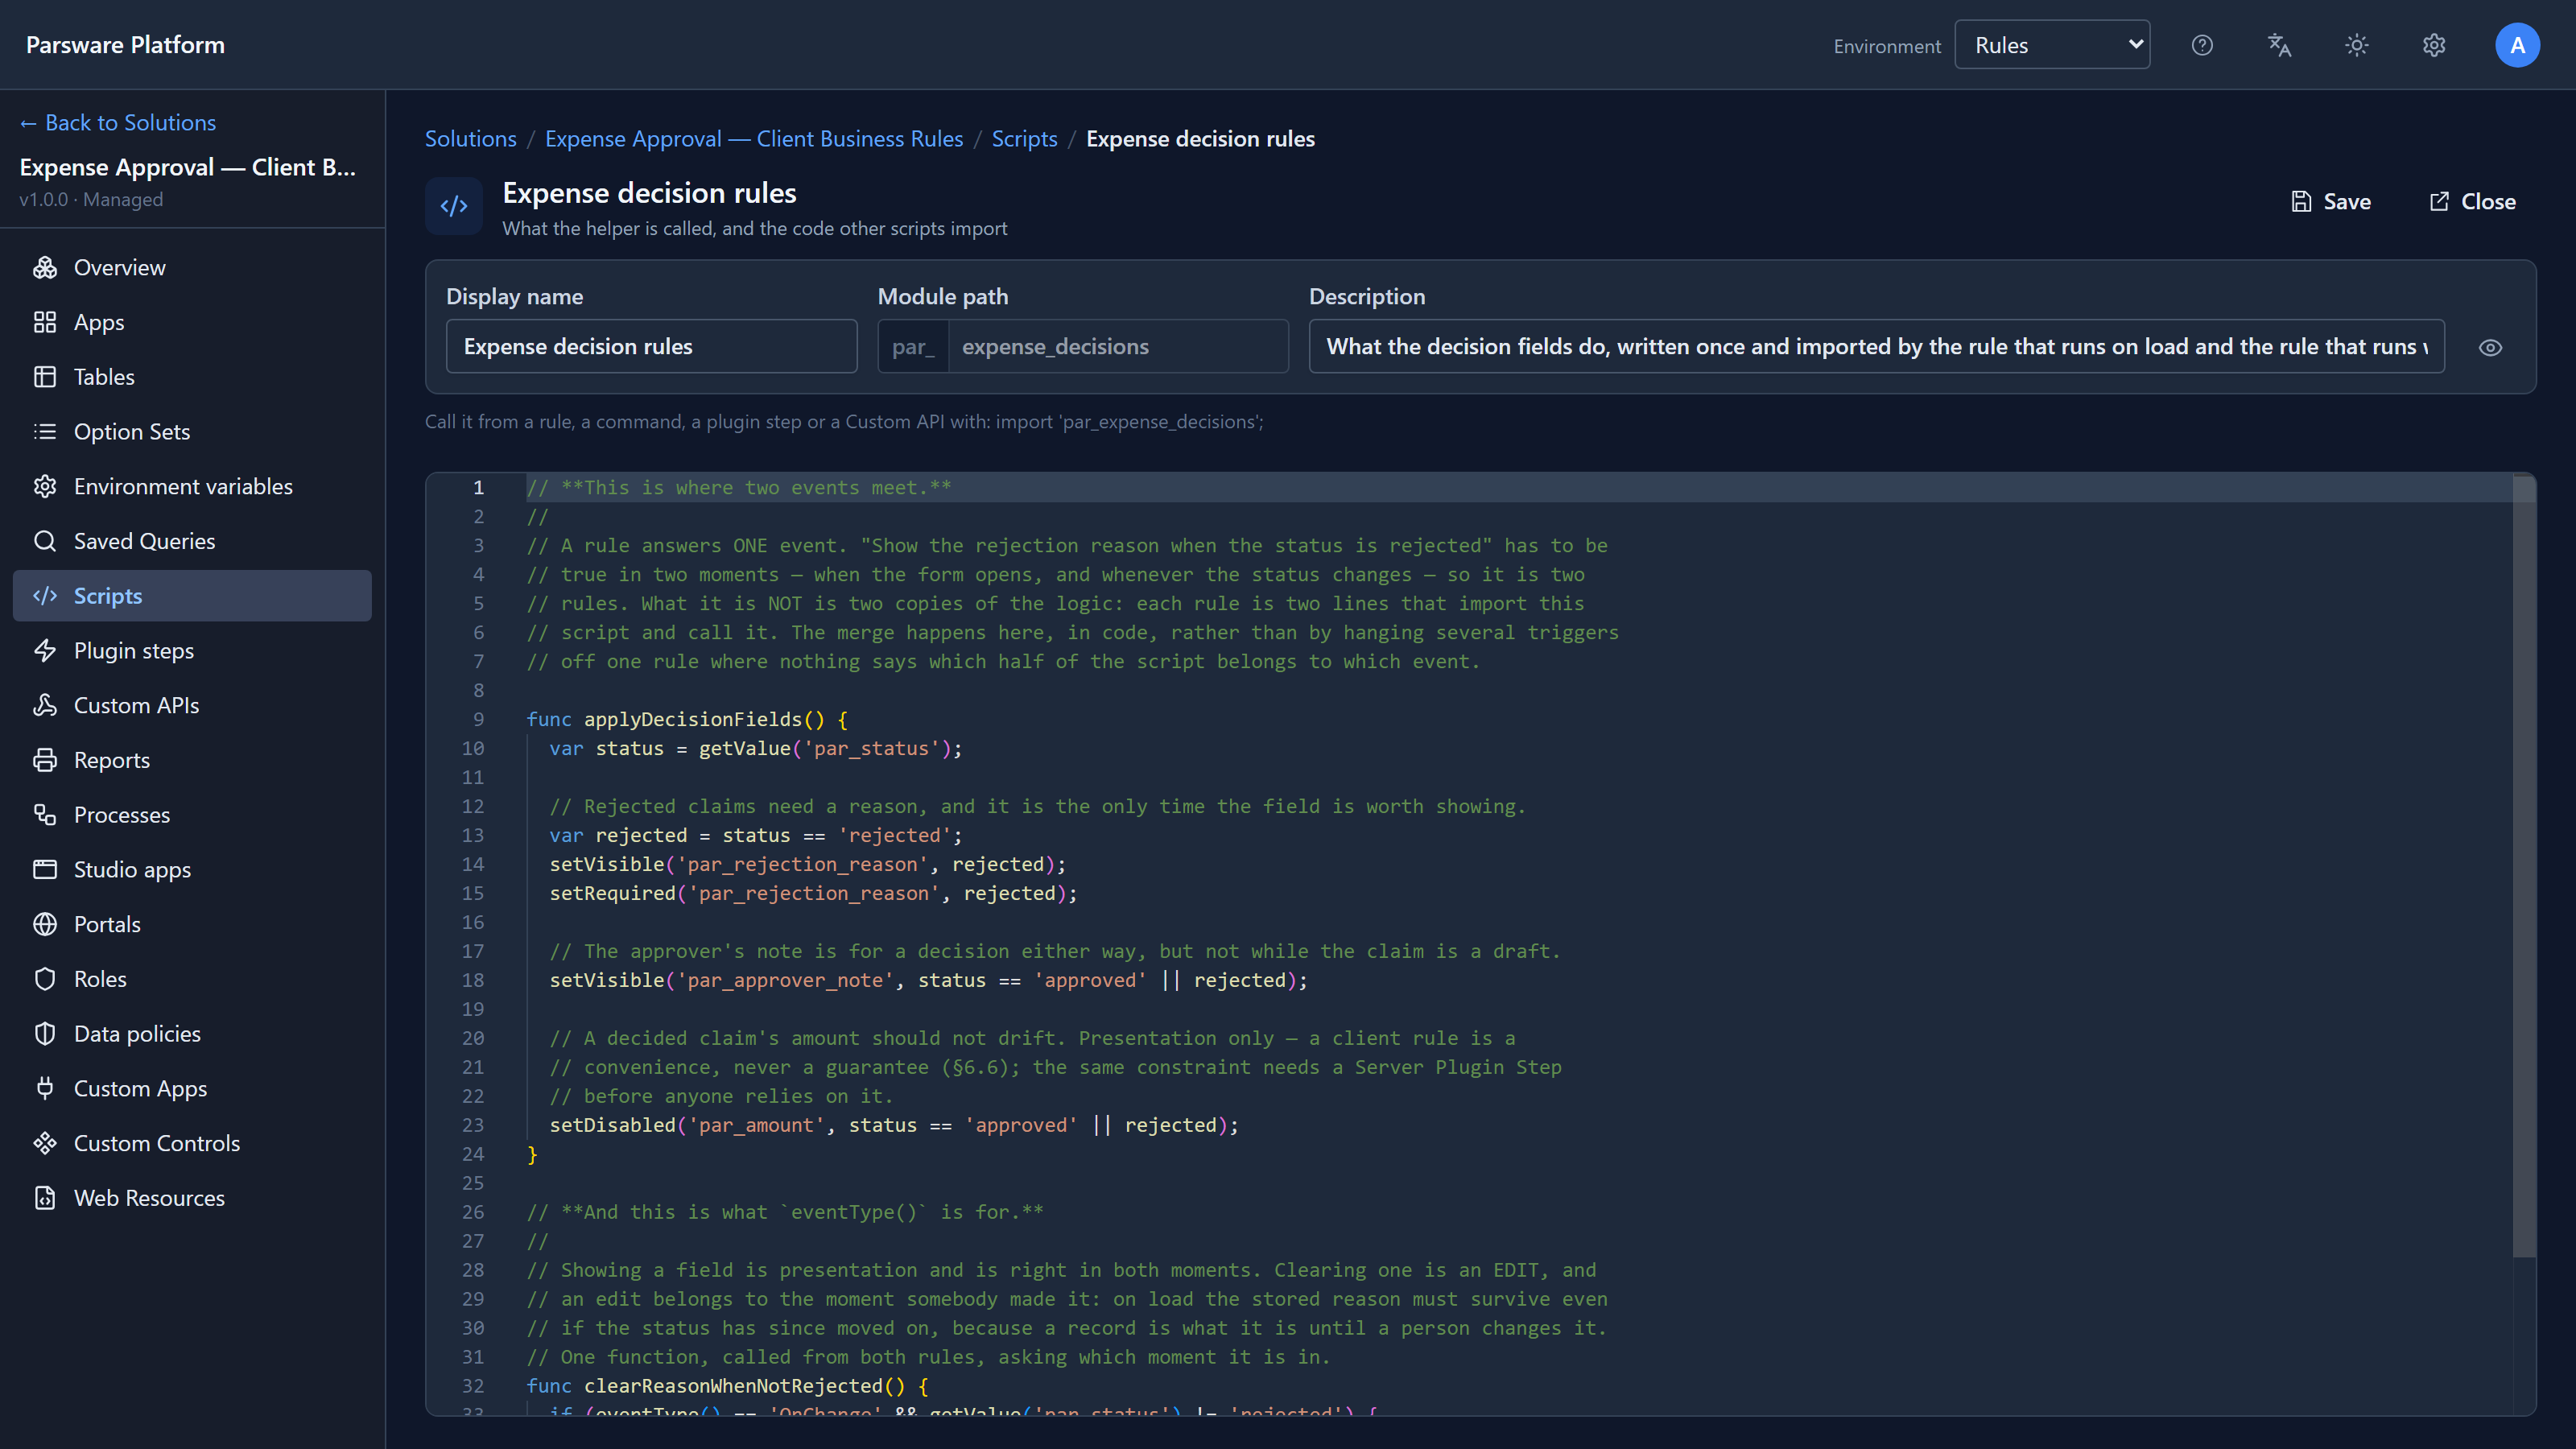Viewport: 2576px width, 1449px height.
Task: Click the Studio apps window icon
Action: (45, 869)
